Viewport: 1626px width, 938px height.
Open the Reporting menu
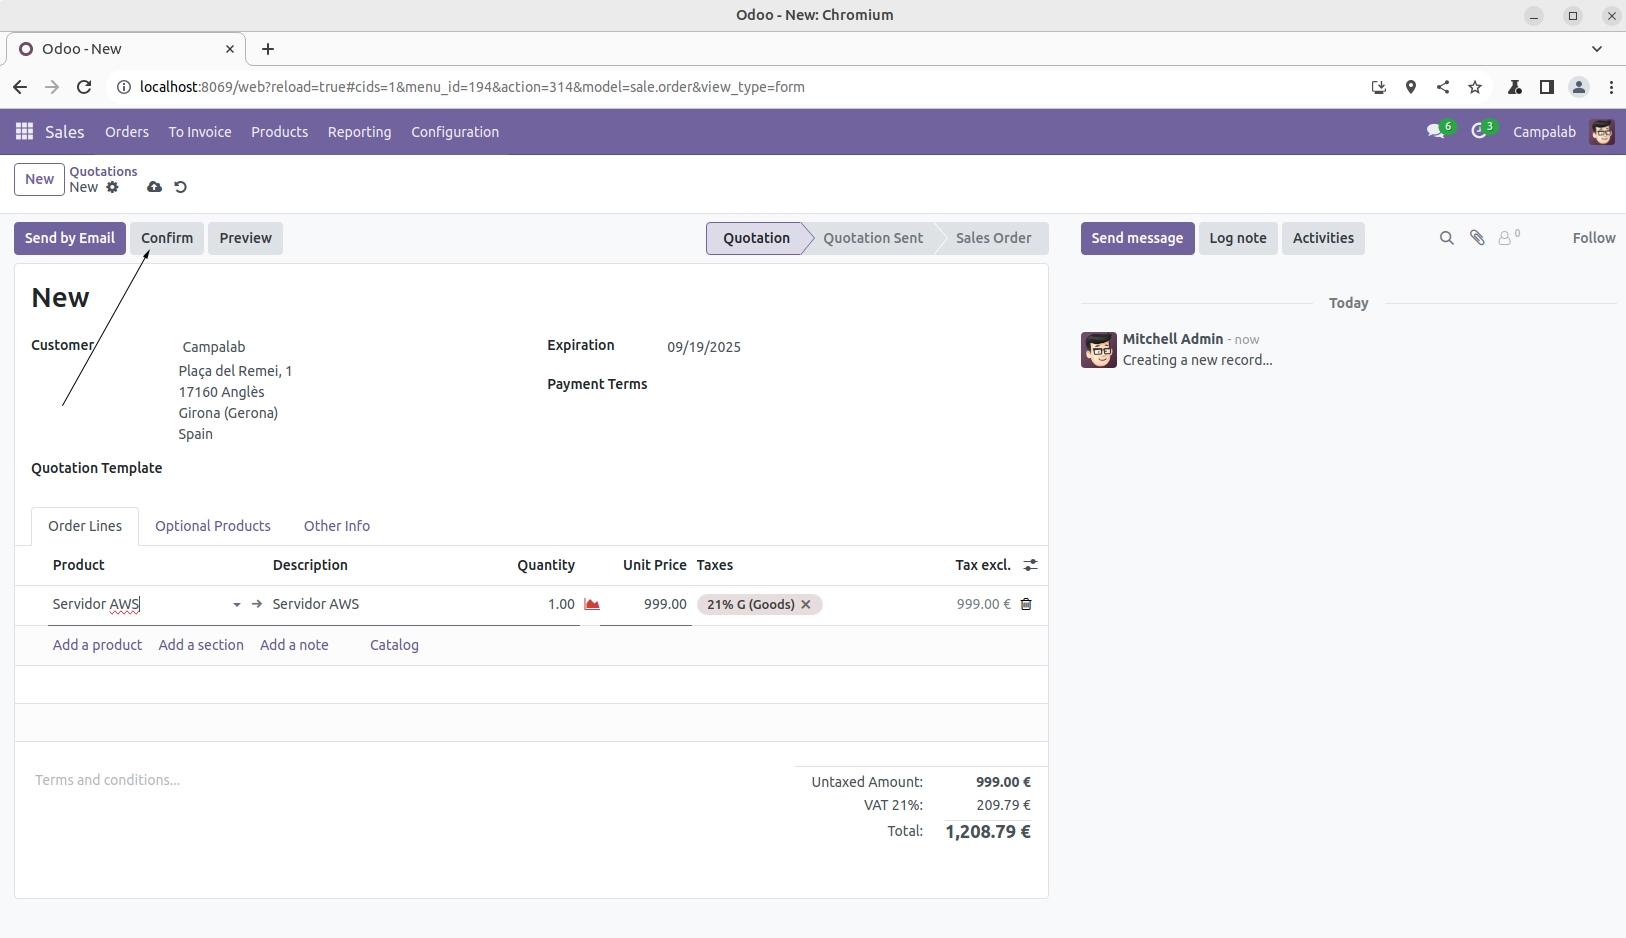(x=359, y=132)
